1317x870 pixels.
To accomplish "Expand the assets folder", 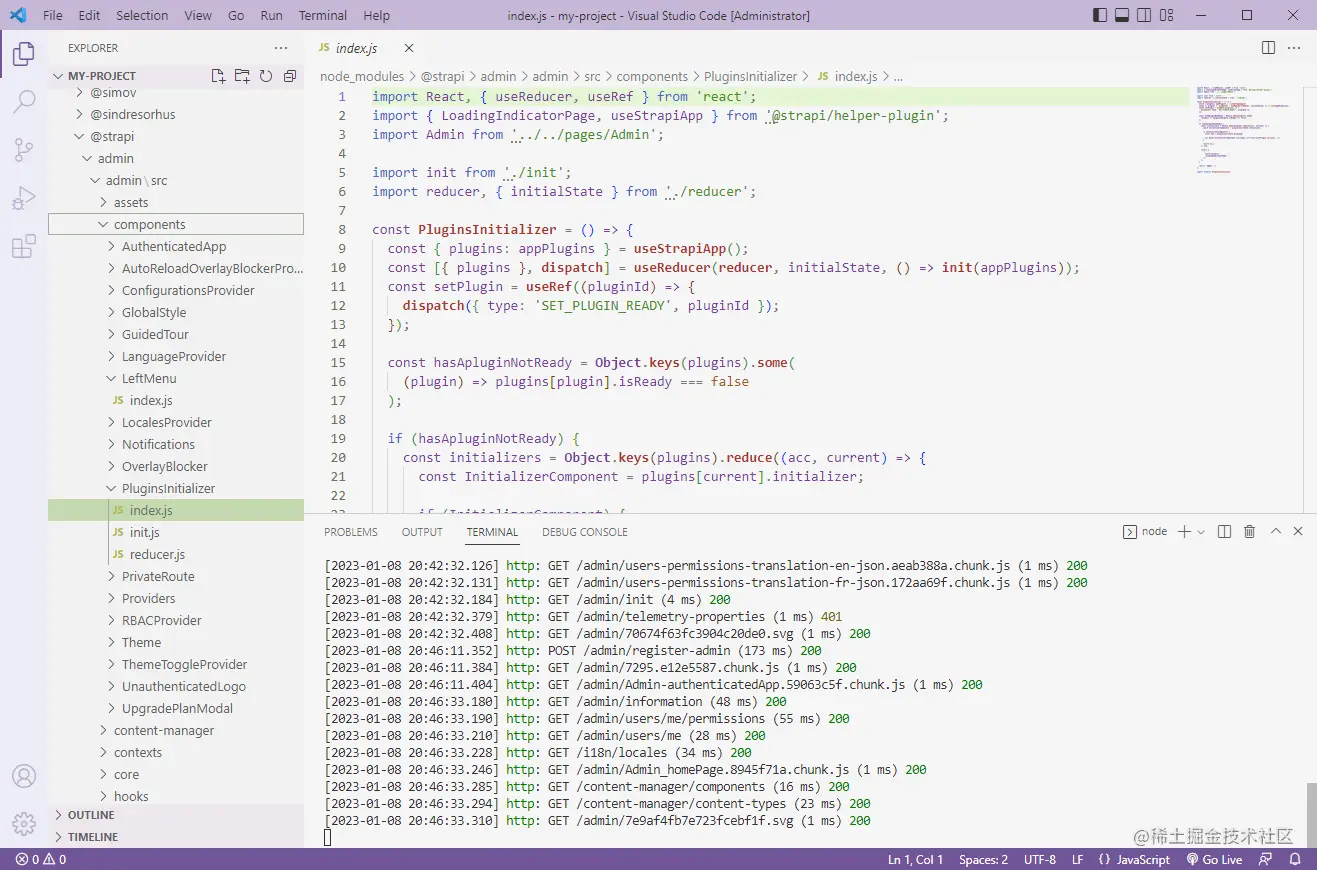I will 176,202.
